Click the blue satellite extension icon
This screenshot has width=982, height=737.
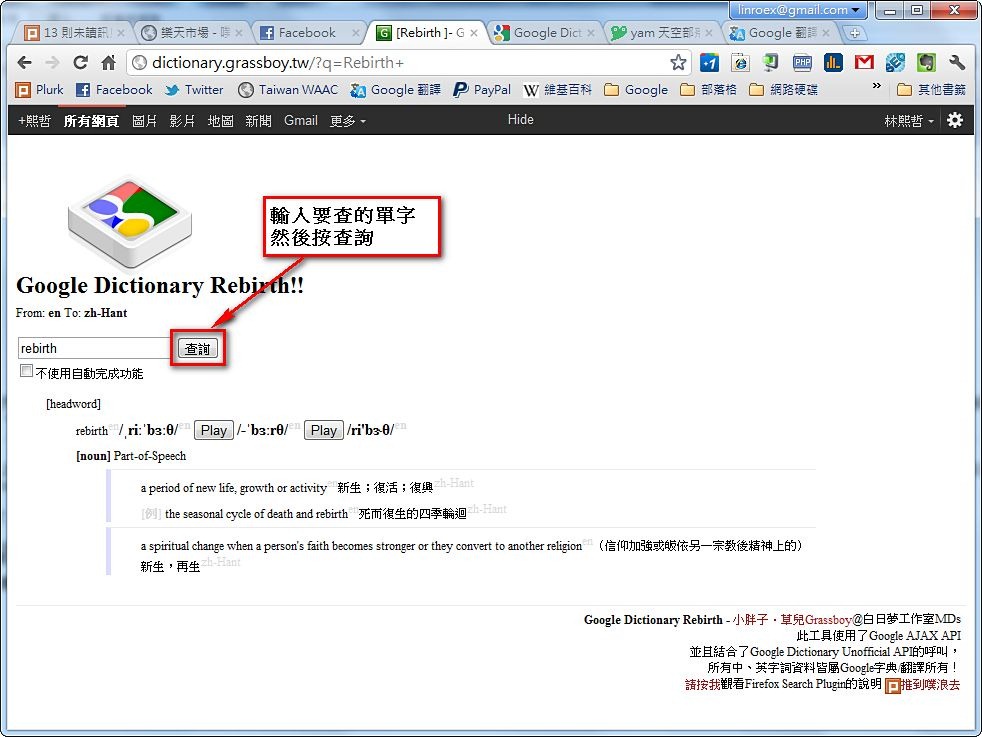tap(895, 63)
